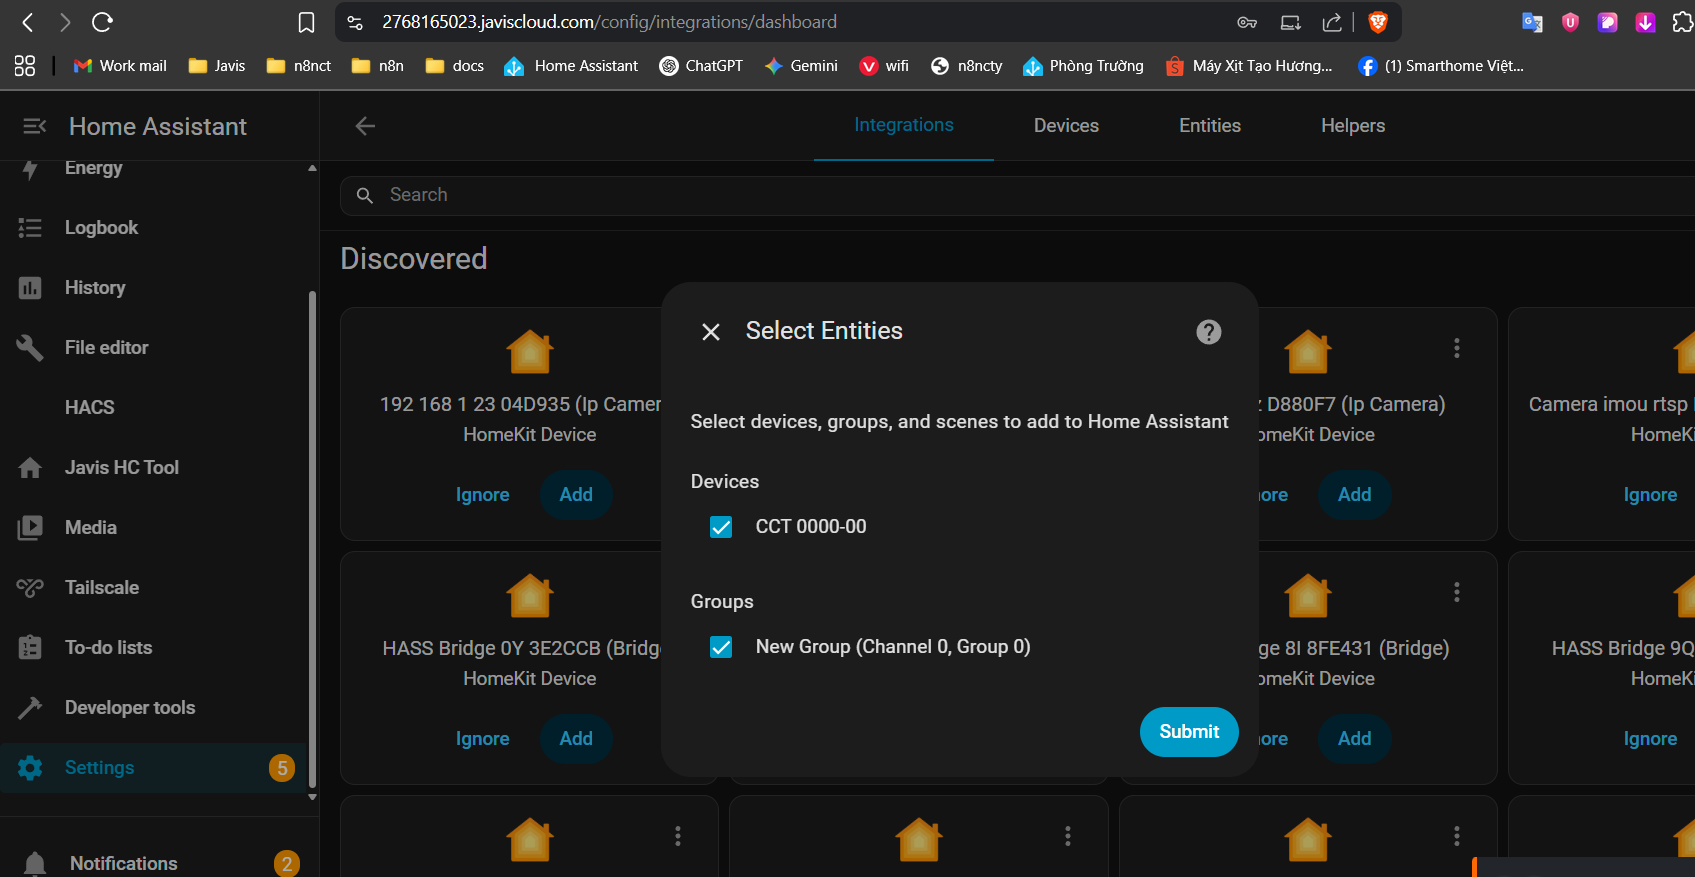Open the Helpers tab
Image resolution: width=1695 pixels, height=877 pixels.
pos(1352,126)
